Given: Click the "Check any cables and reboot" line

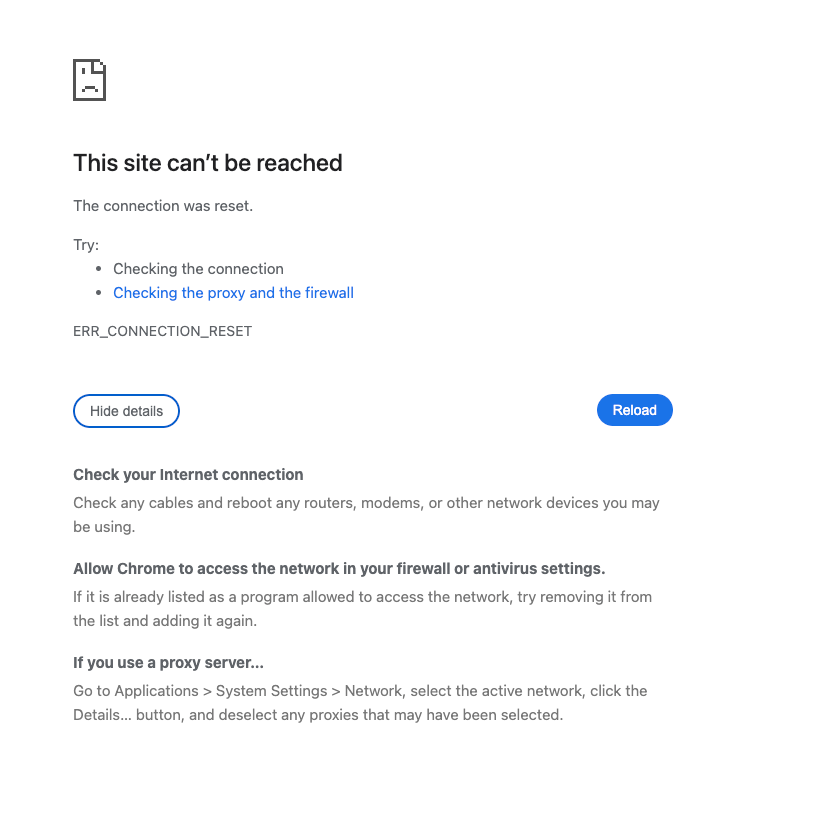Looking at the screenshot, I should pyautogui.click(x=366, y=503).
